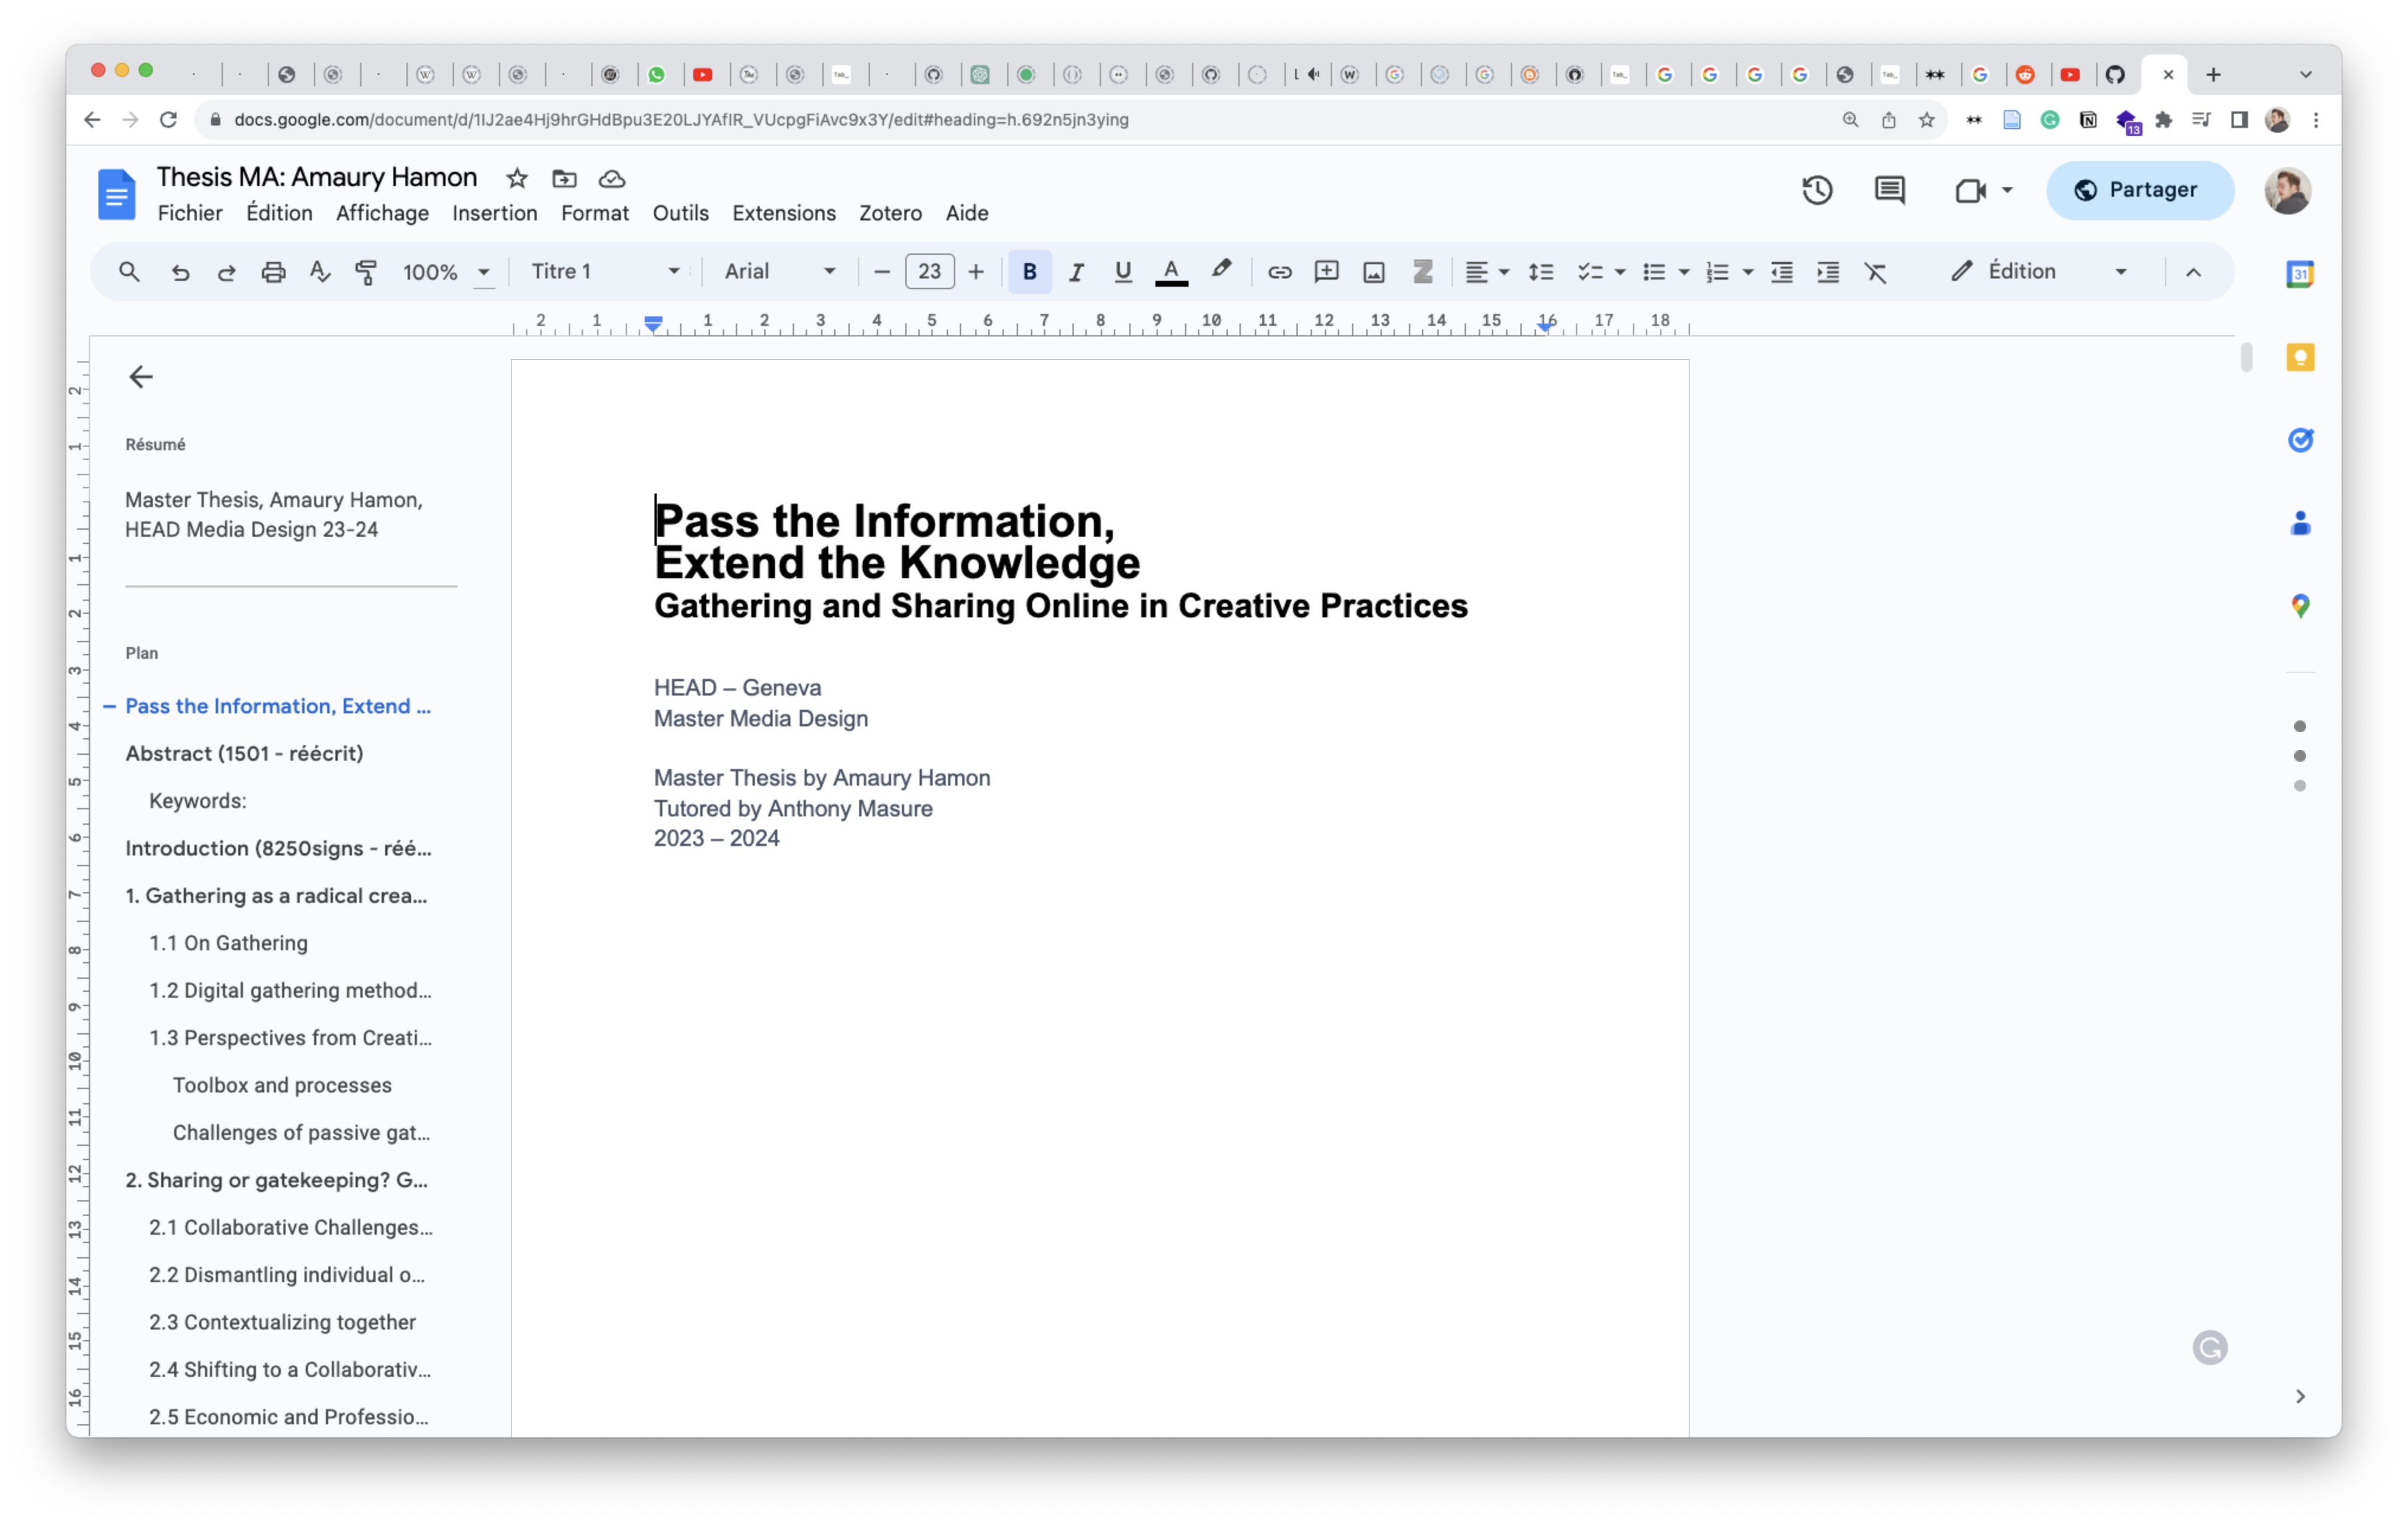Open the Insertion menu
The width and height of the screenshot is (2408, 1525).
point(494,213)
